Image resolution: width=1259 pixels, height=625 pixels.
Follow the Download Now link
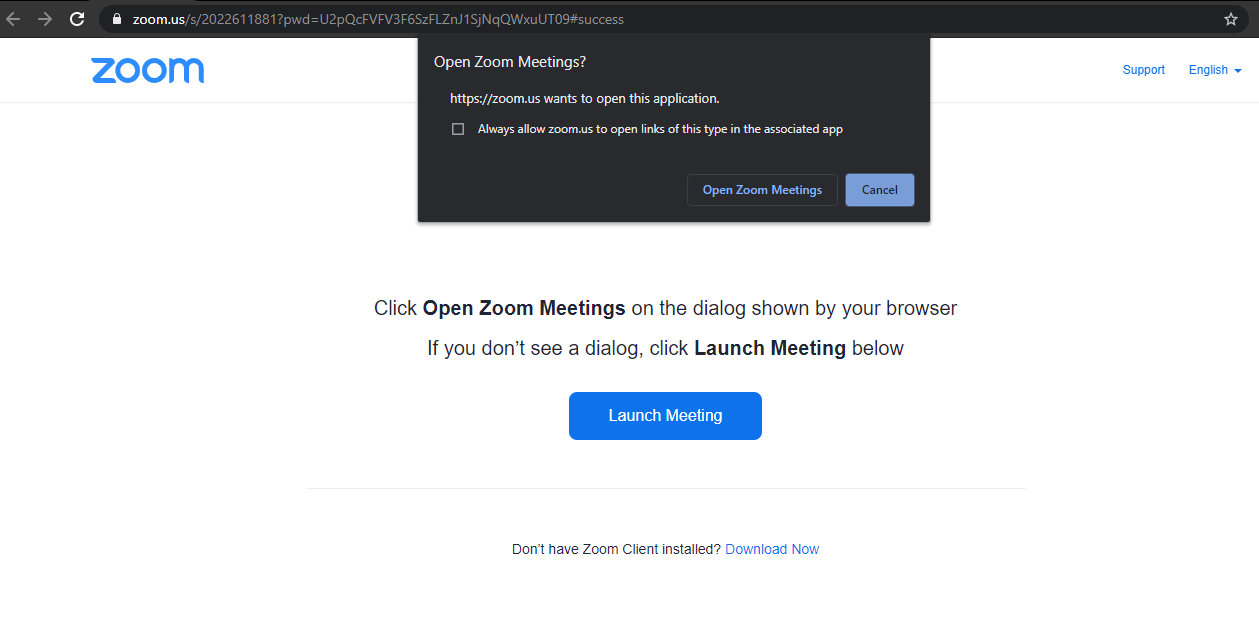tap(771, 549)
